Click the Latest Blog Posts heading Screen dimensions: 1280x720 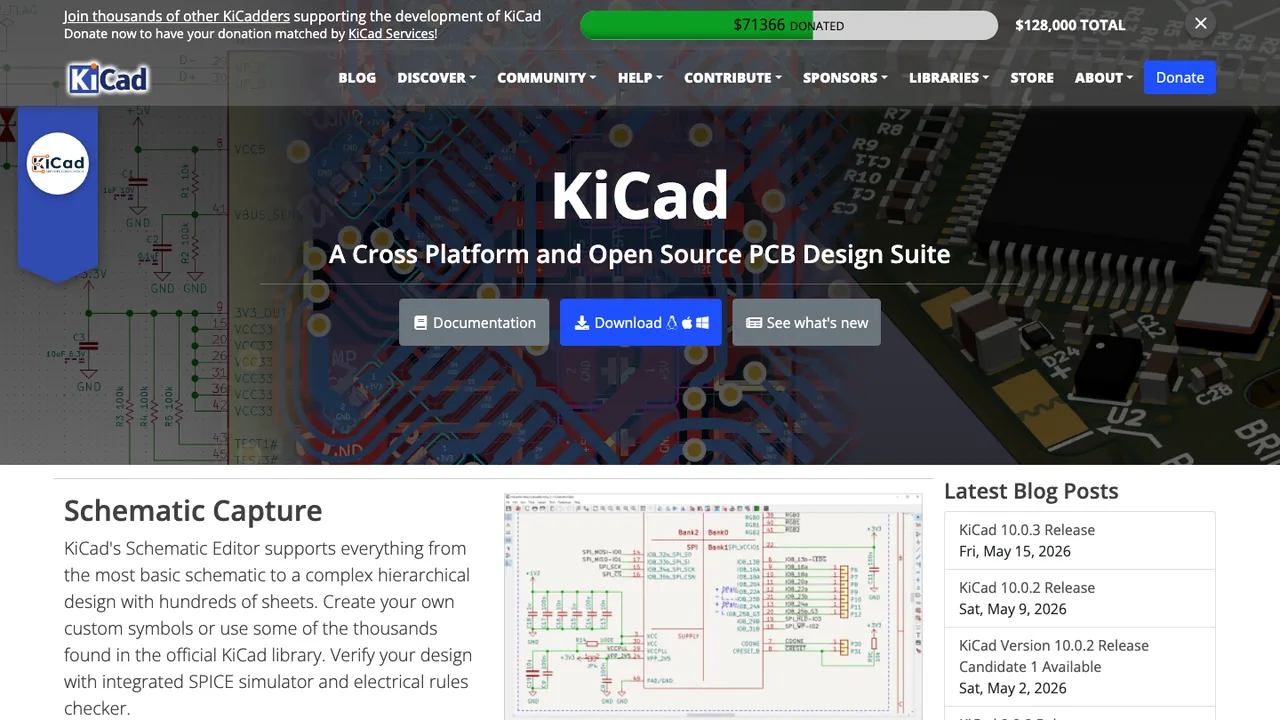[1031, 491]
